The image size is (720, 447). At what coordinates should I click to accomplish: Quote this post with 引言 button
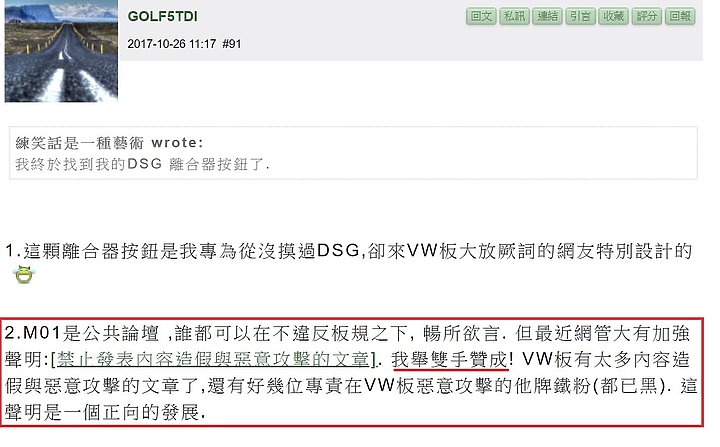tap(580, 17)
